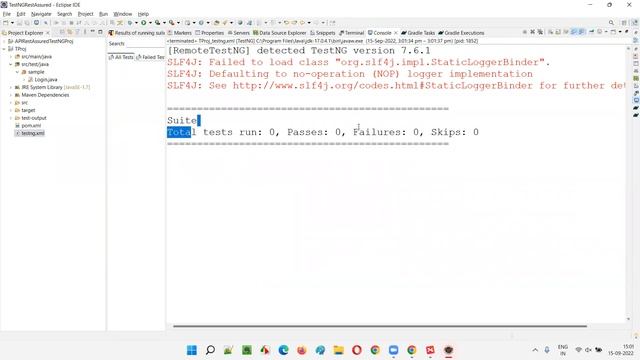This screenshot has height=360, width=640.
Task: Open the Microsoft Edge icon in taskbar
Action: pyautogui.click(x=283, y=350)
